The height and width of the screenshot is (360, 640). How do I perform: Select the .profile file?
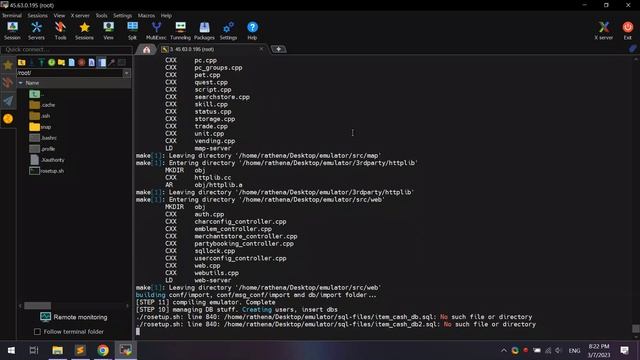(42, 149)
